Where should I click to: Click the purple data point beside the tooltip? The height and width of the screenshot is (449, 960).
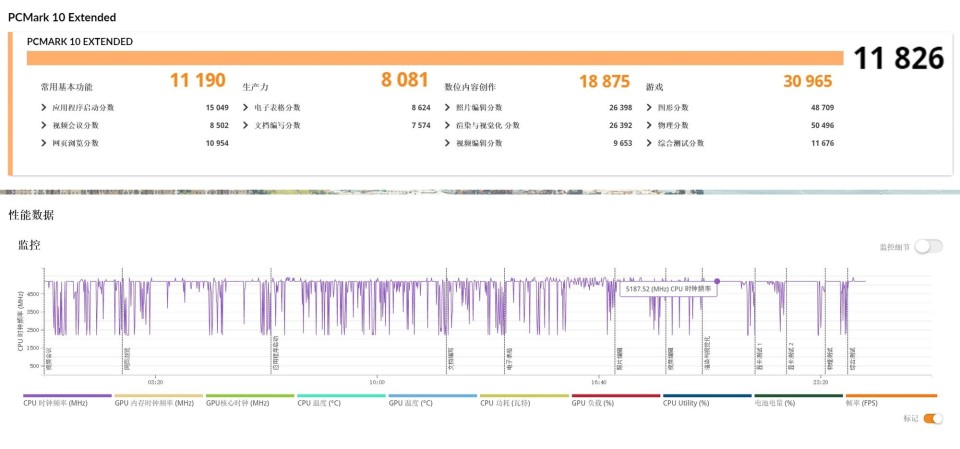(x=717, y=281)
